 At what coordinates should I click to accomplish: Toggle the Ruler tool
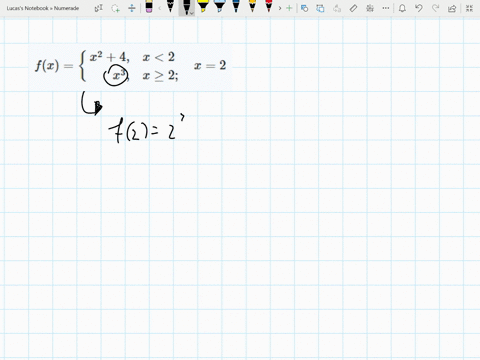(353, 8)
